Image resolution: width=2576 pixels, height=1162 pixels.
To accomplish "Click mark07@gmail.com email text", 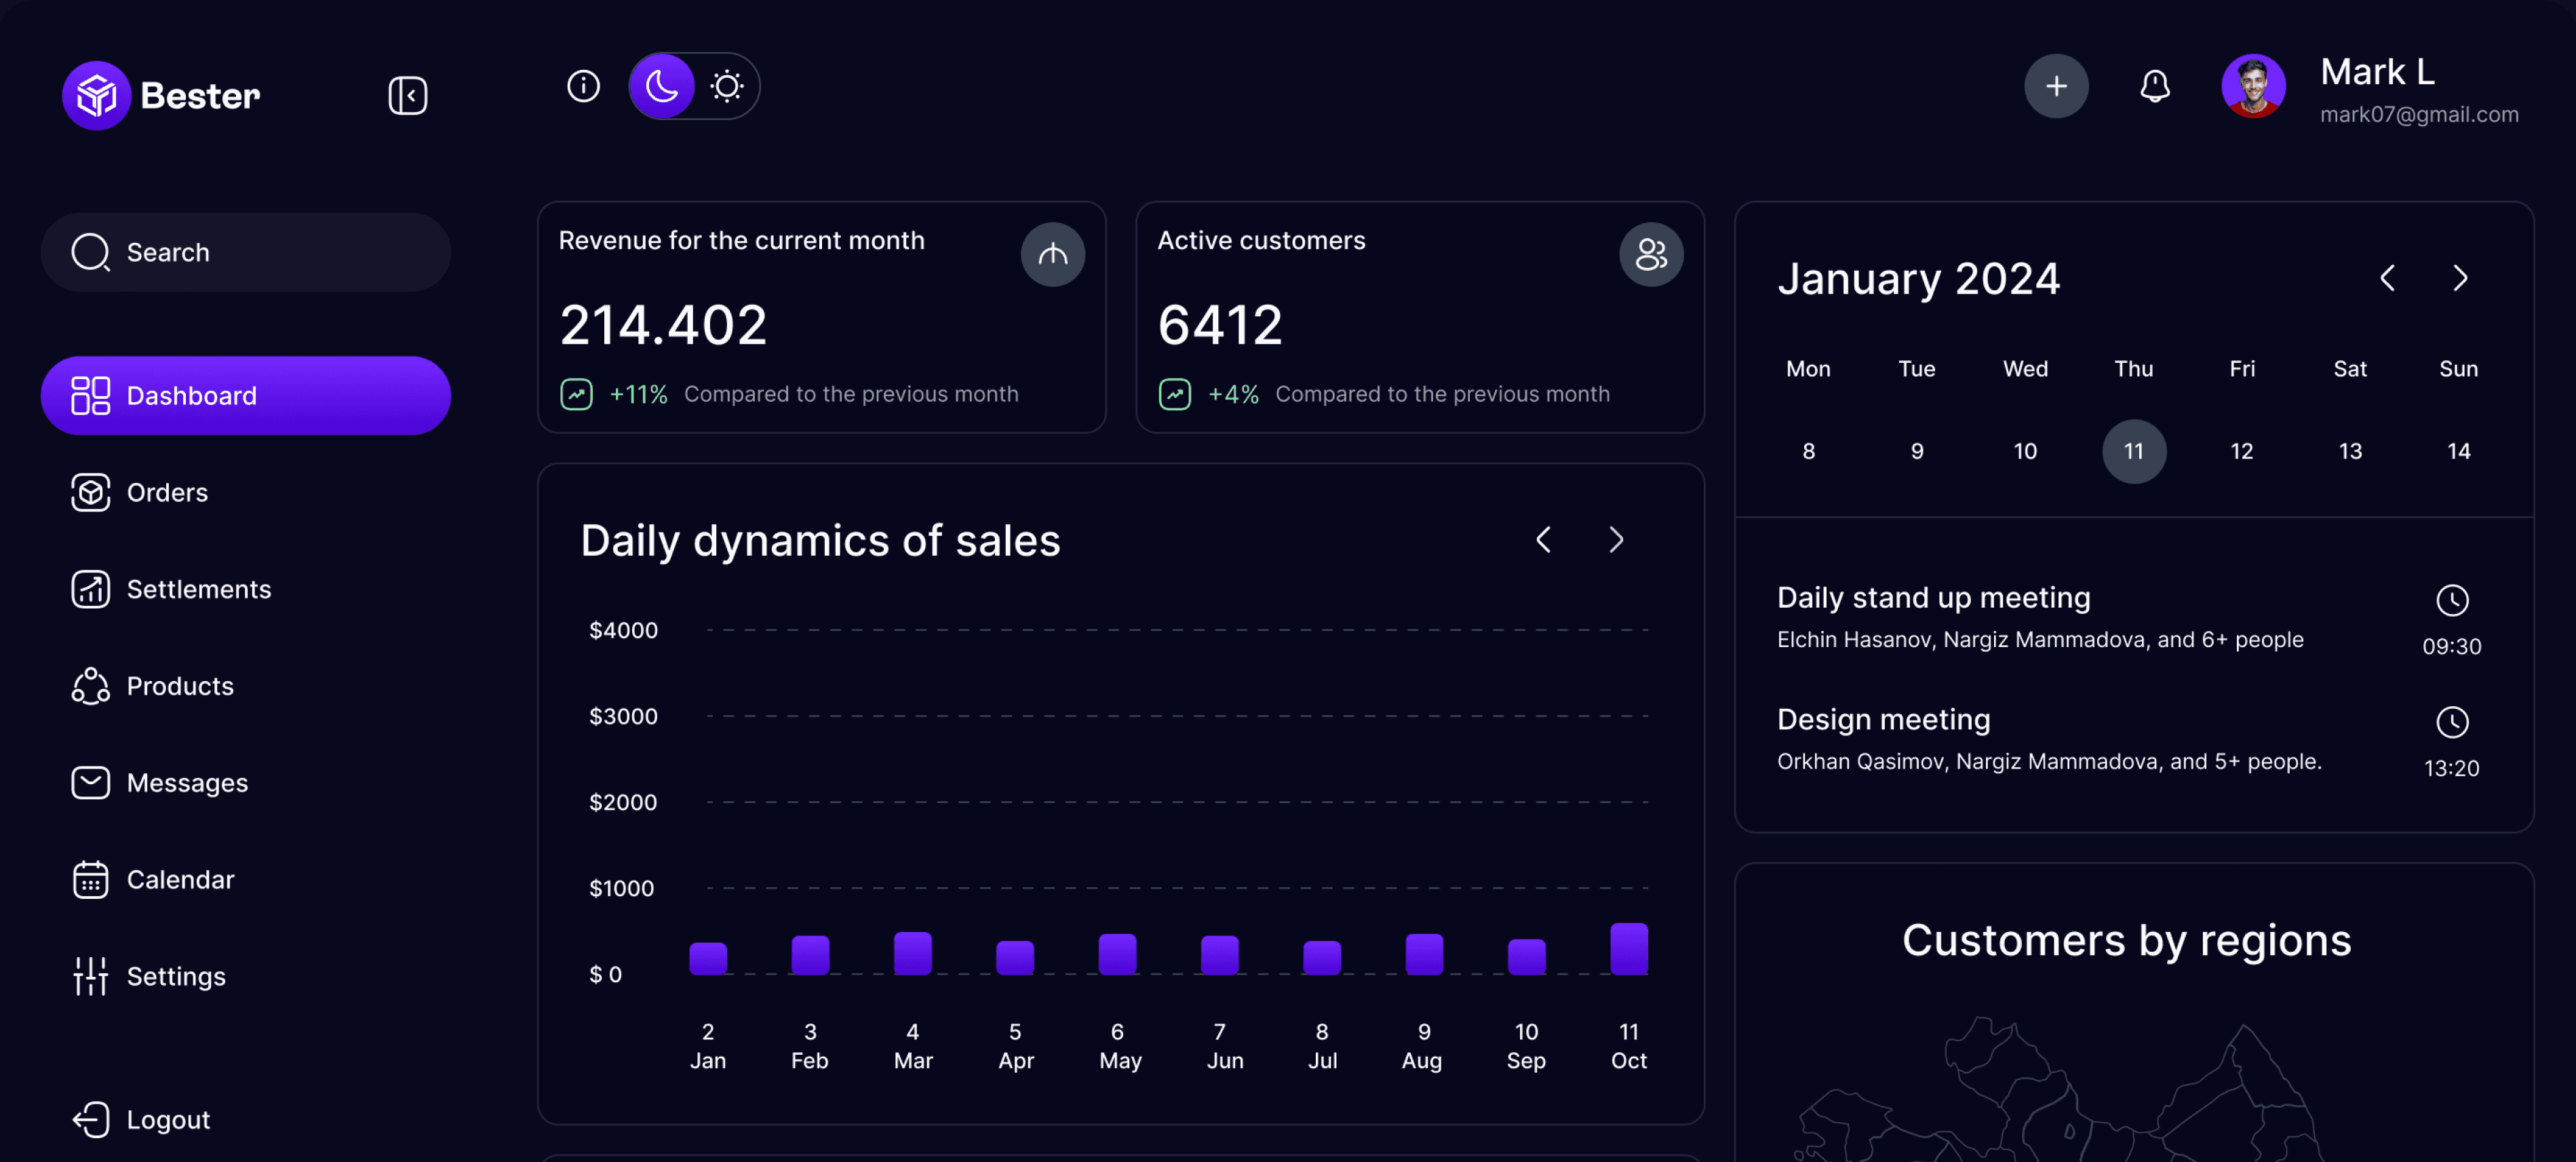I will tap(2419, 115).
